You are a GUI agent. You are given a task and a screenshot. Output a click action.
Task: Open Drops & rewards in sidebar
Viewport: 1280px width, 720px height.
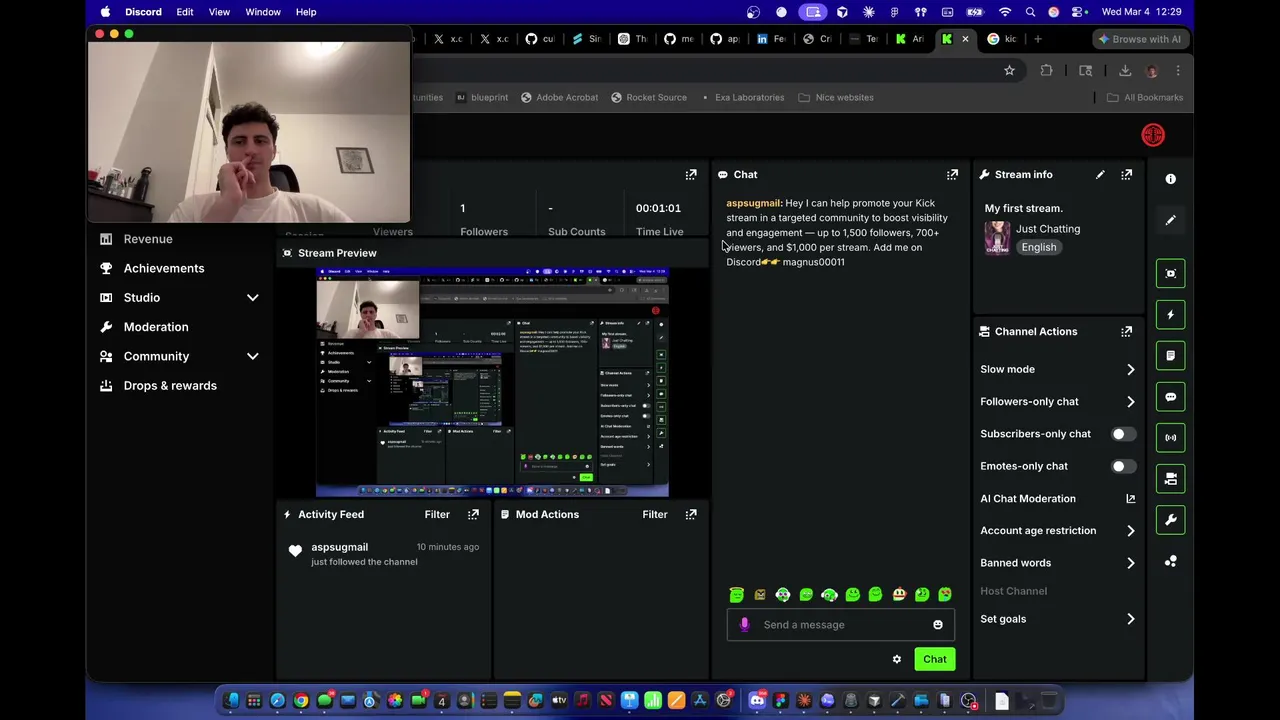point(170,386)
